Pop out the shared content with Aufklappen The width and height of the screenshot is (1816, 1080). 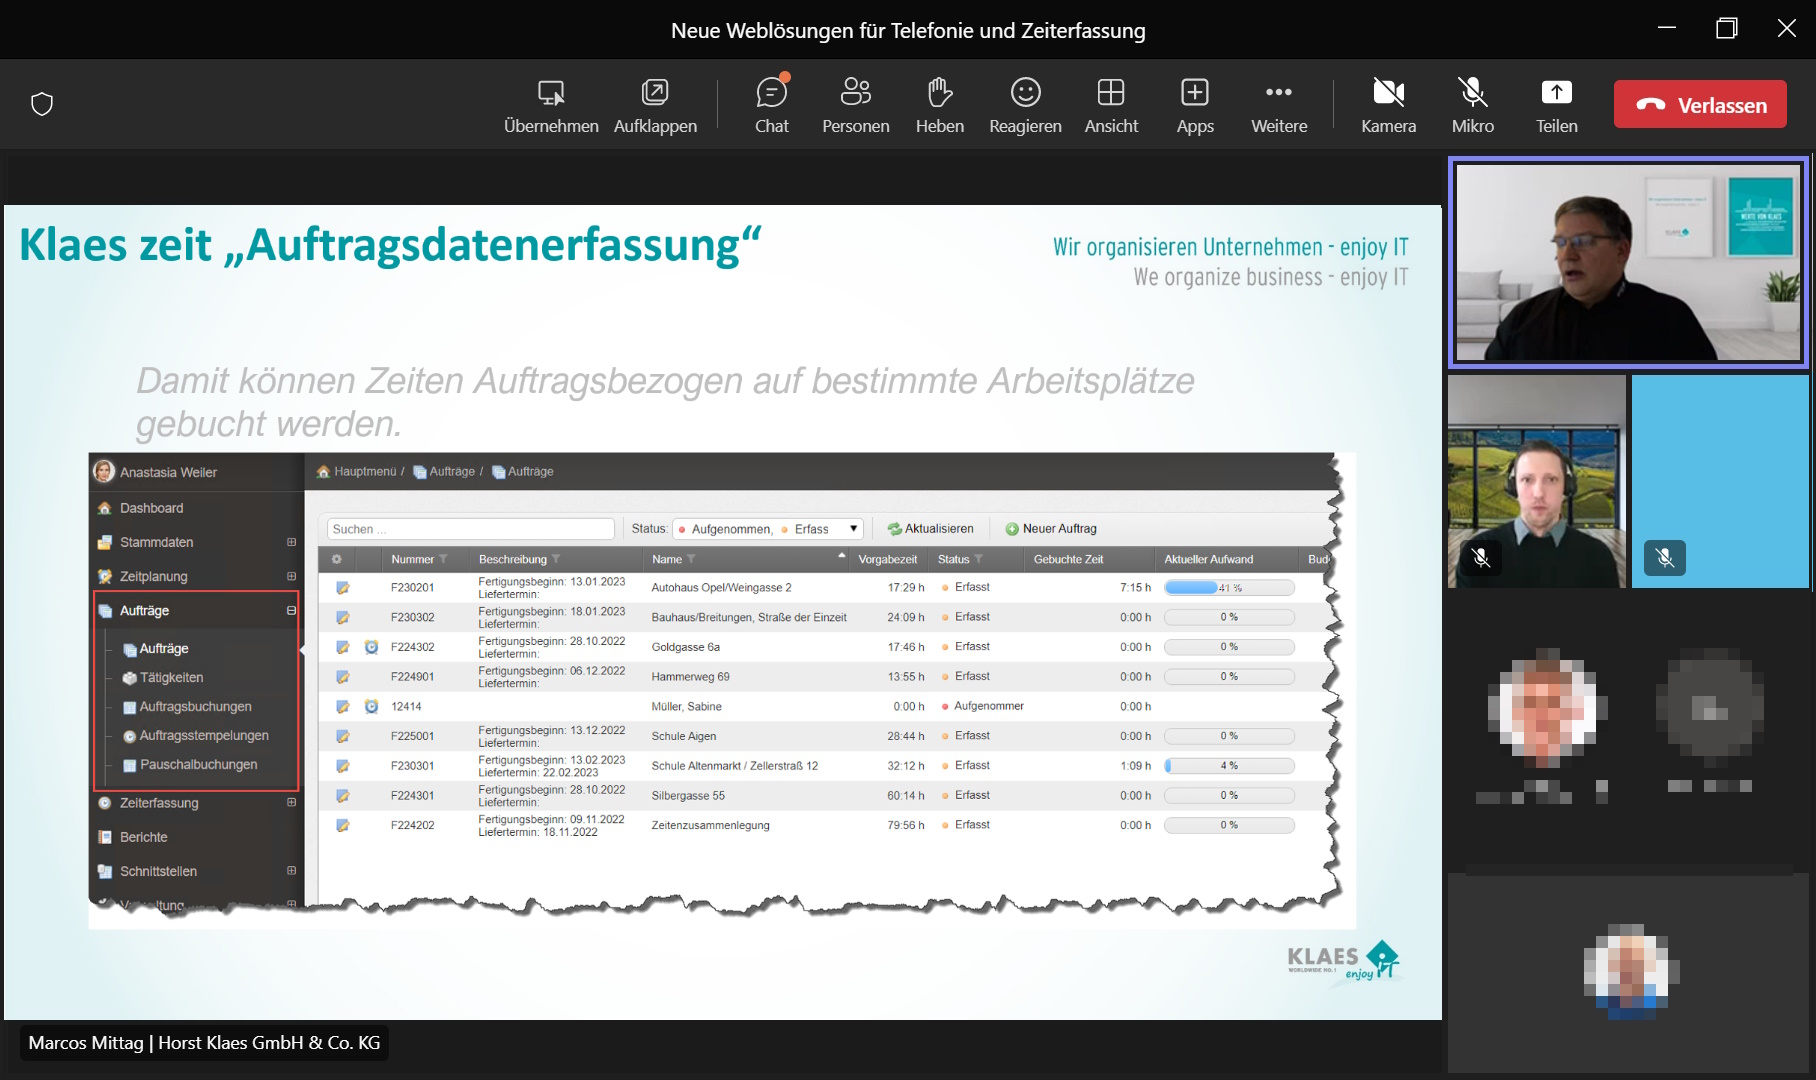coord(655,105)
